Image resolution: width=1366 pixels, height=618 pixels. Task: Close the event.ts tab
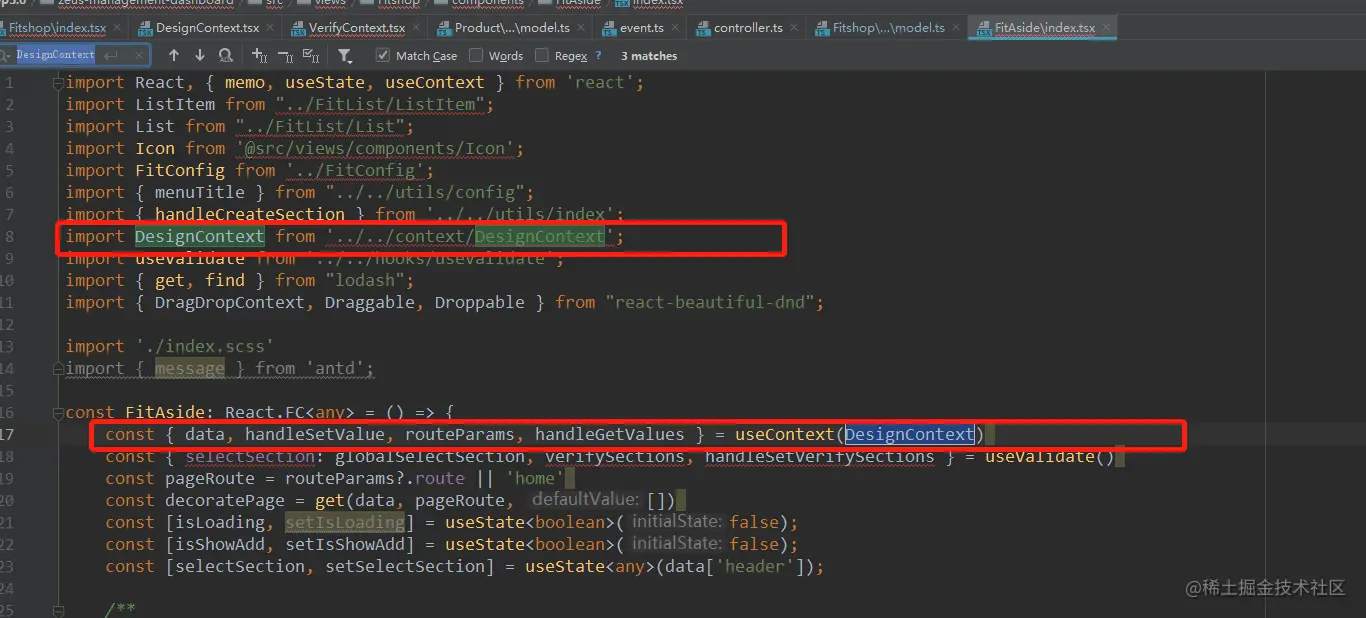pyautogui.click(x=677, y=28)
